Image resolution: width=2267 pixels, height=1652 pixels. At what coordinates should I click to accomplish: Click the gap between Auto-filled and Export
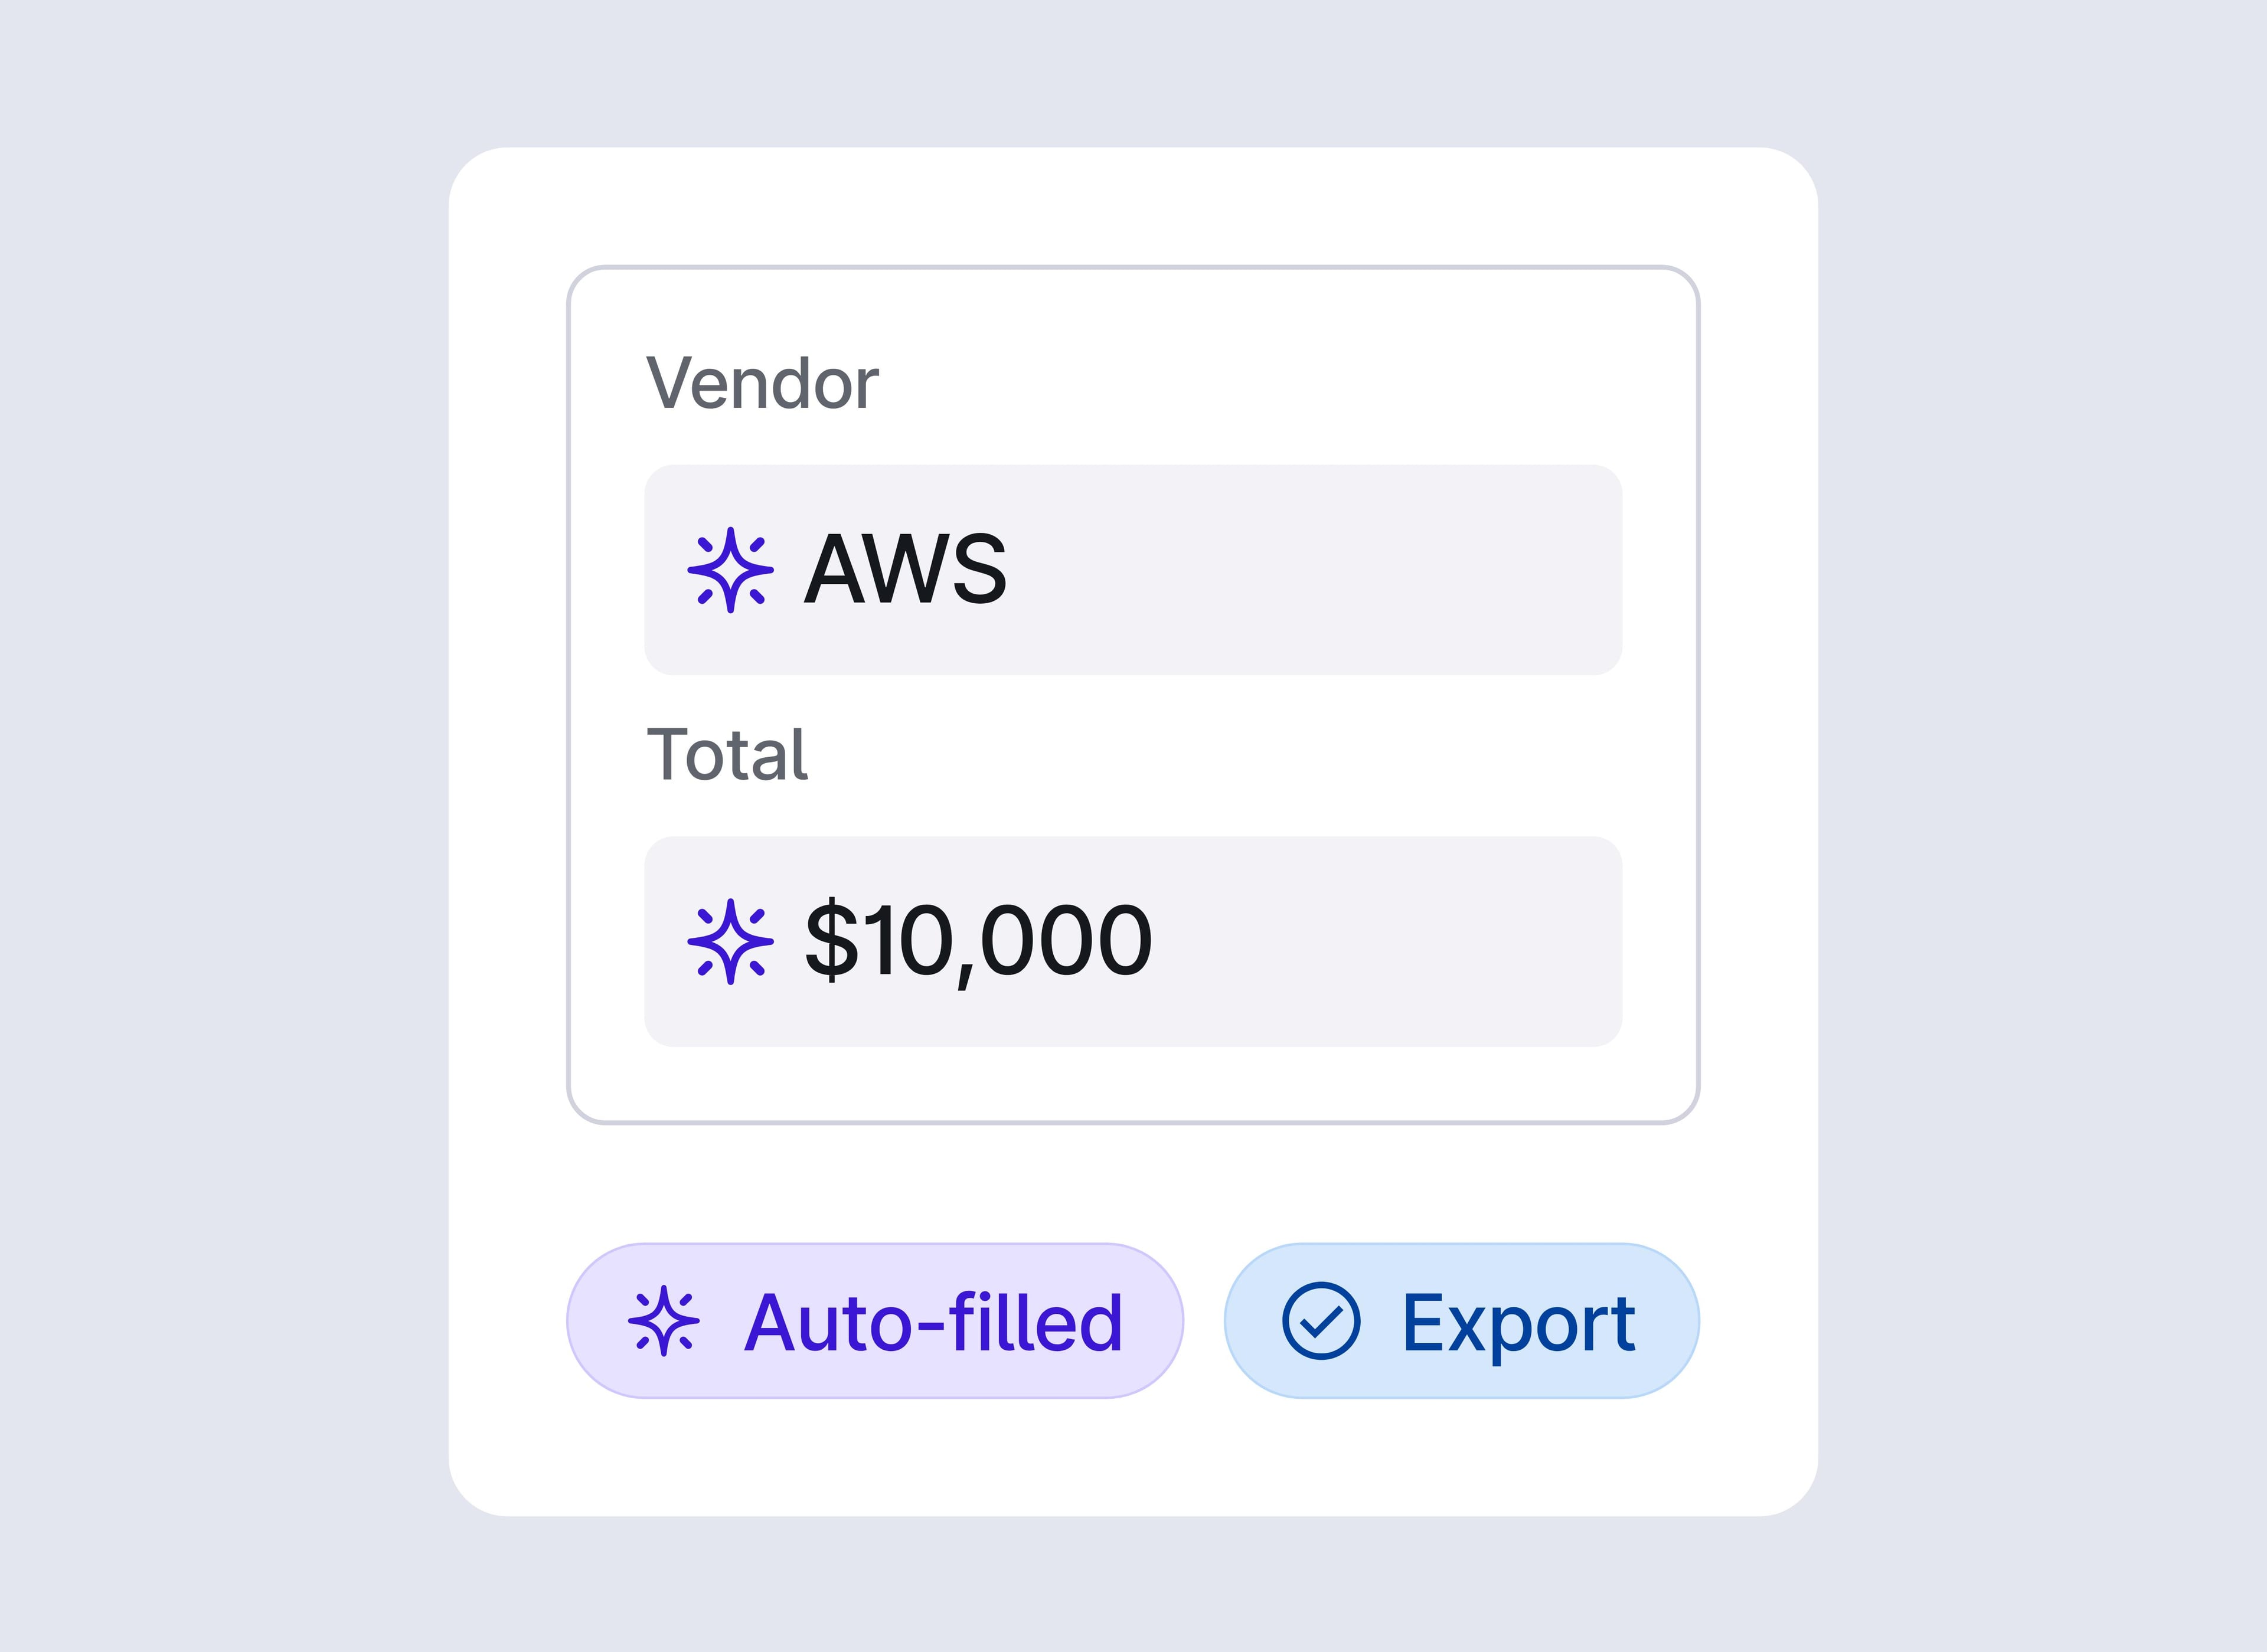[1204, 1321]
